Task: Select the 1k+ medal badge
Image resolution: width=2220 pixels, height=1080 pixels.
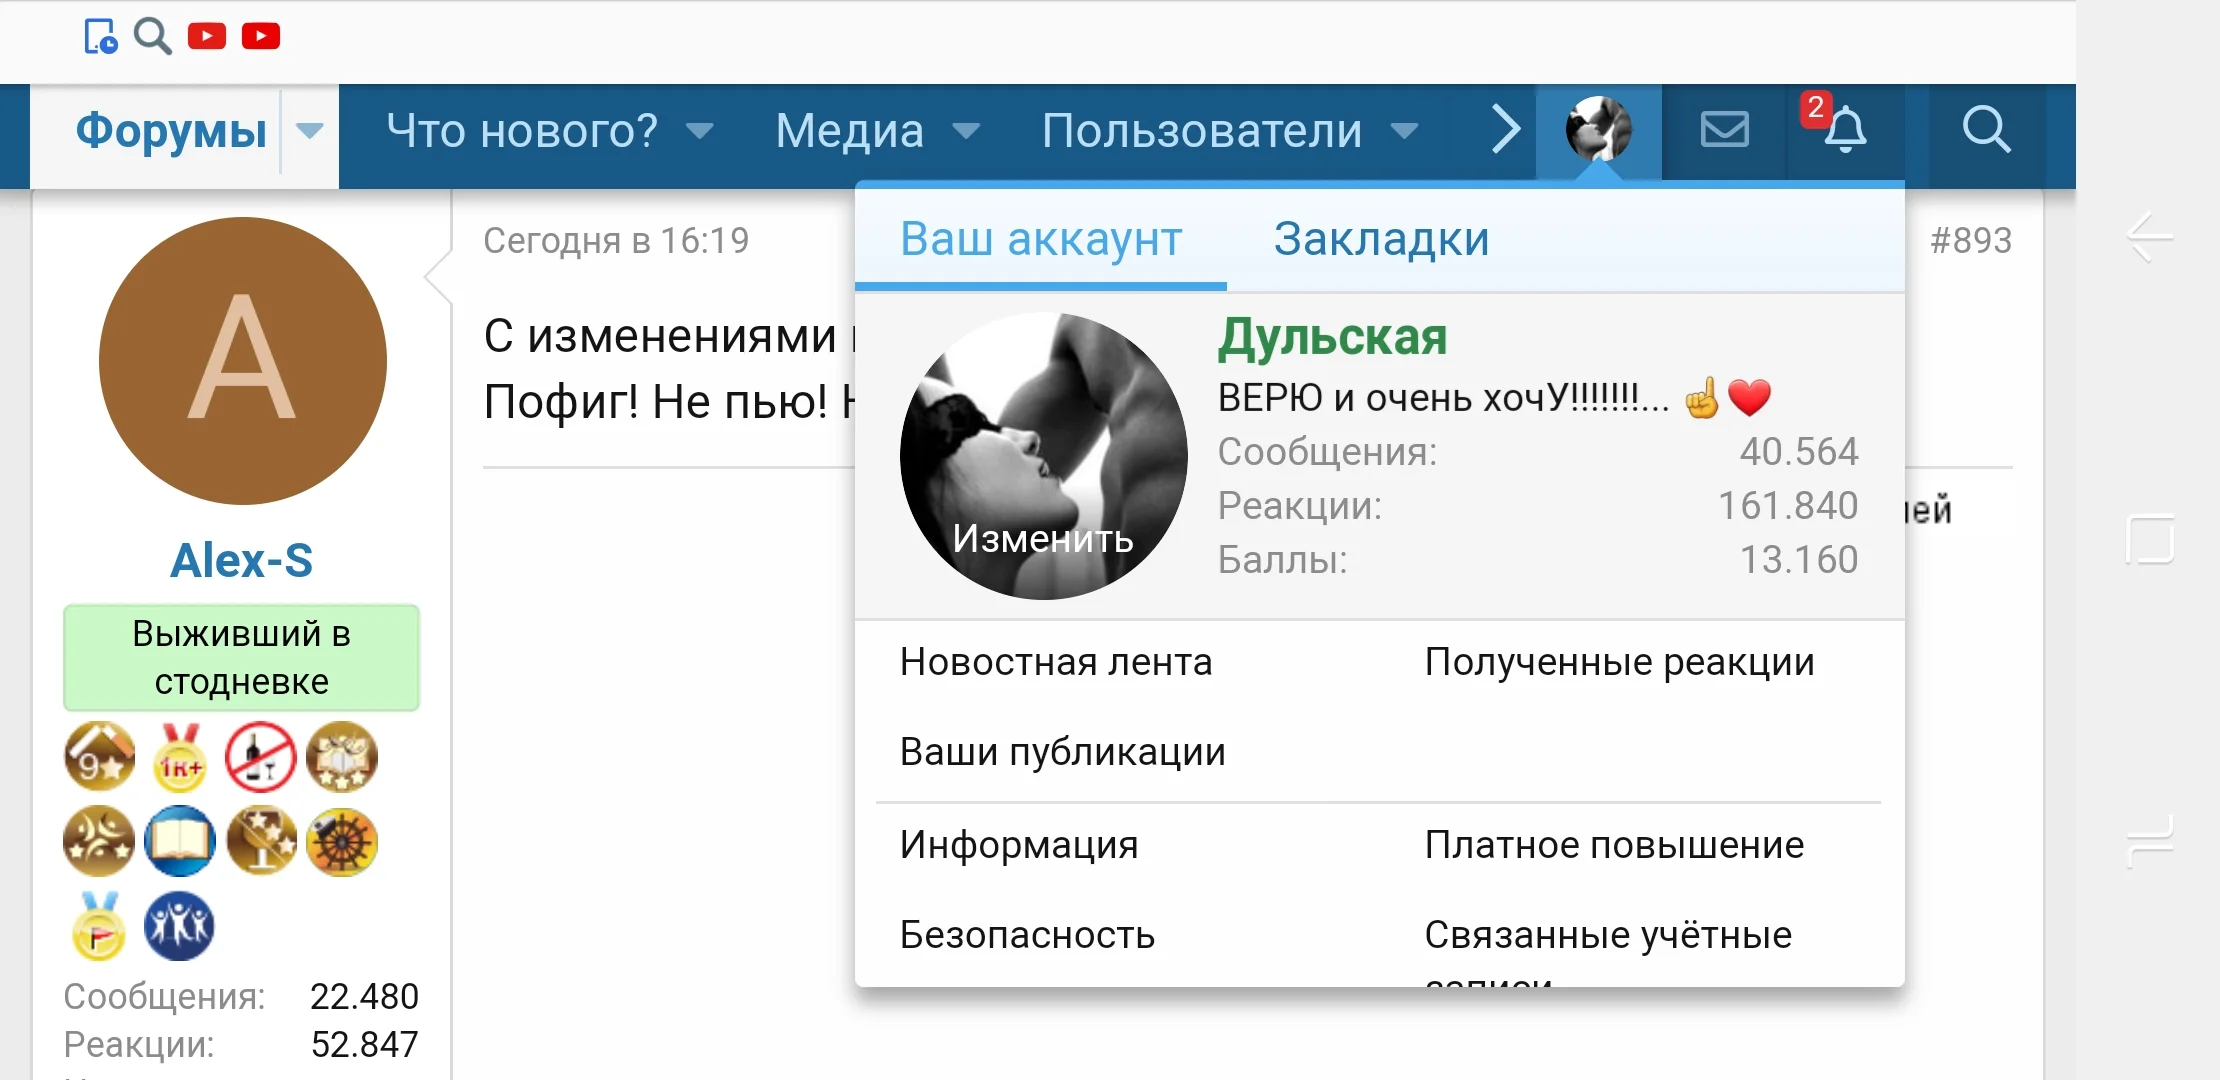Action: tap(179, 757)
